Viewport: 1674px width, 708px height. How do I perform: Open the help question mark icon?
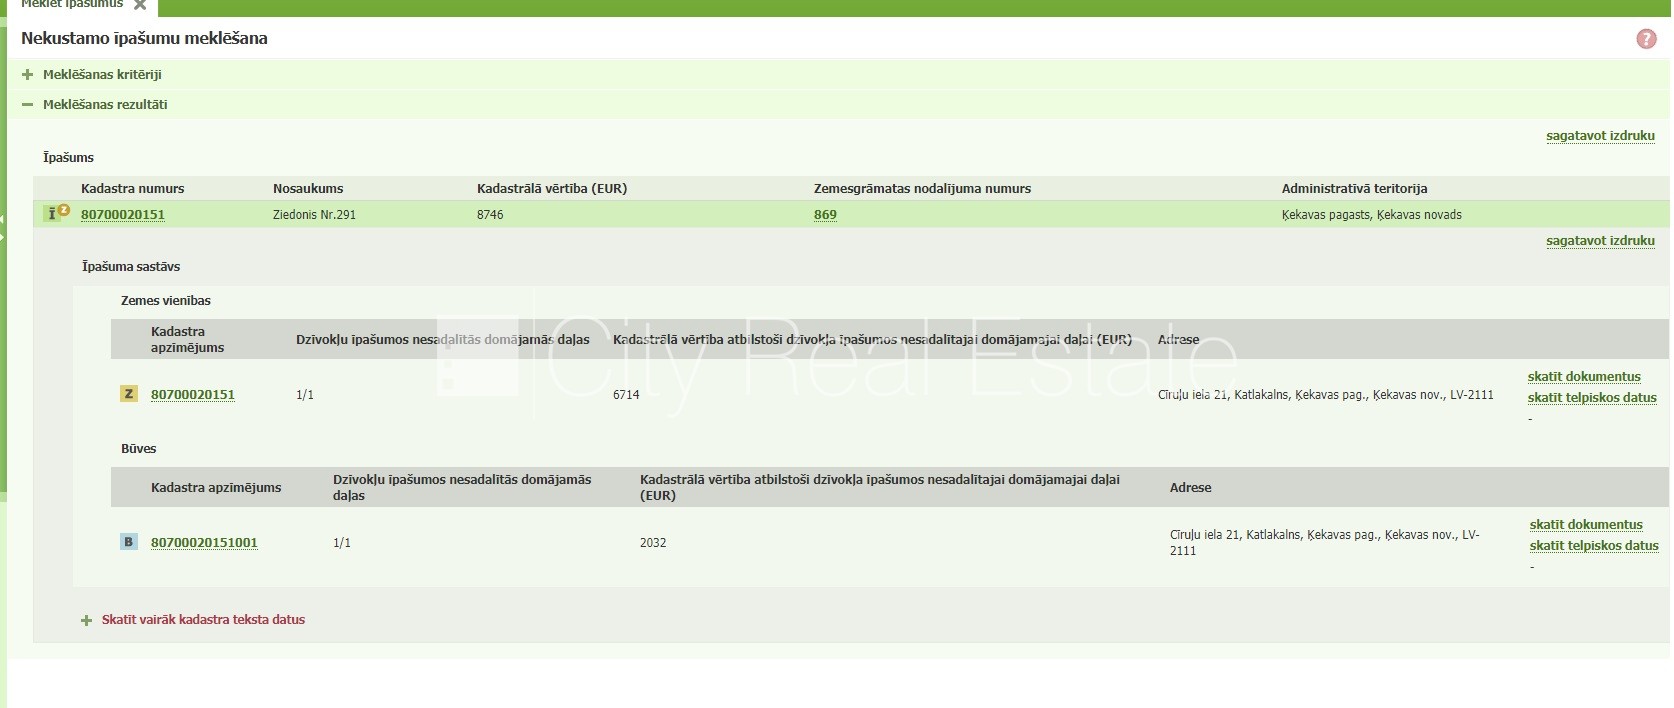tap(1646, 39)
